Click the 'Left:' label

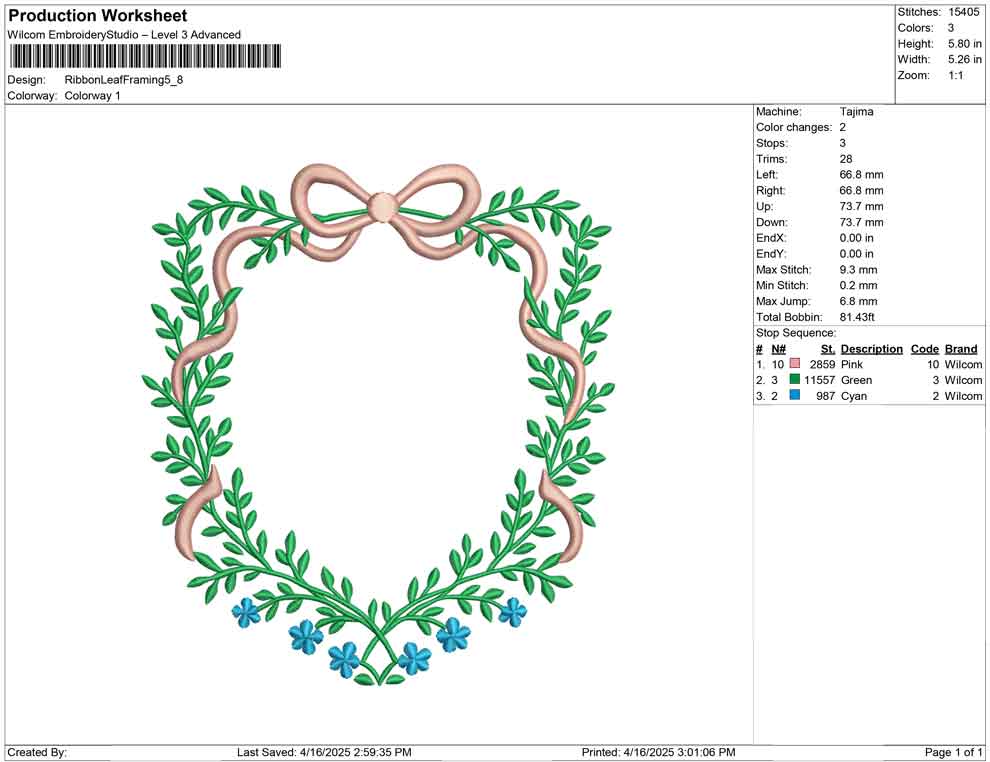pyautogui.click(x=767, y=175)
